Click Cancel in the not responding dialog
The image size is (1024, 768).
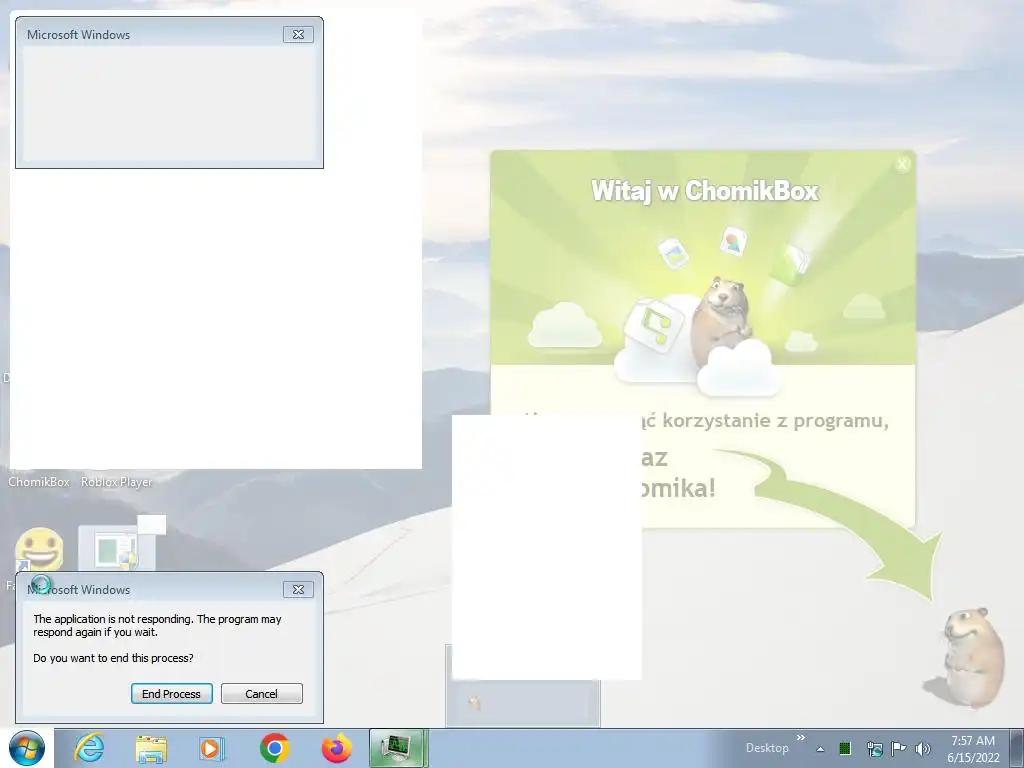click(261, 694)
